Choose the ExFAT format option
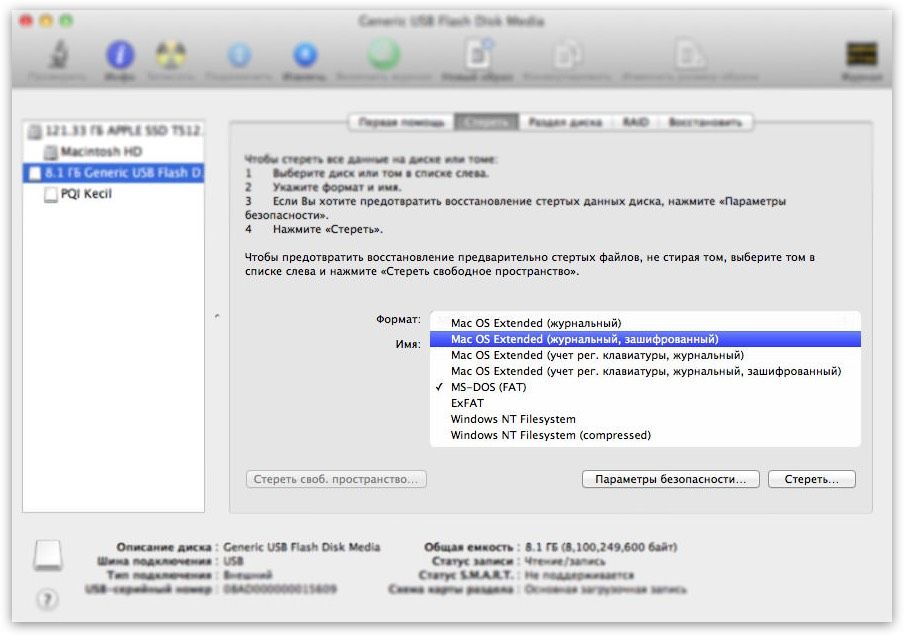904x636 pixels. [x=645, y=403]
